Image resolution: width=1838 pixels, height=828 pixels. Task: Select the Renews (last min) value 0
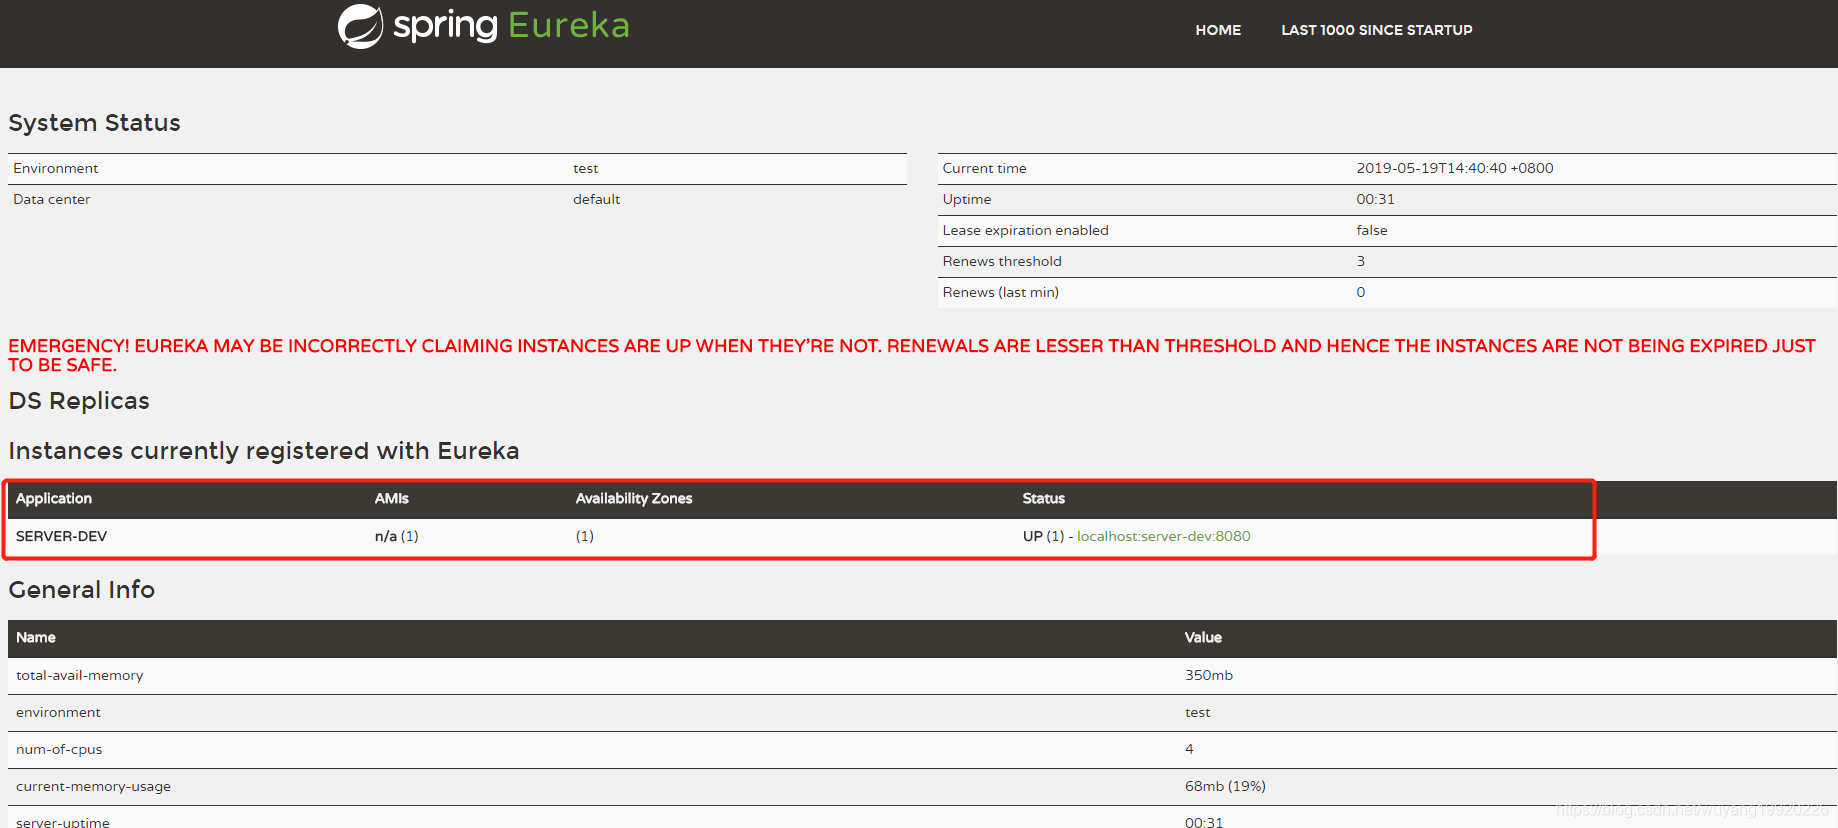coord(1361,292)
